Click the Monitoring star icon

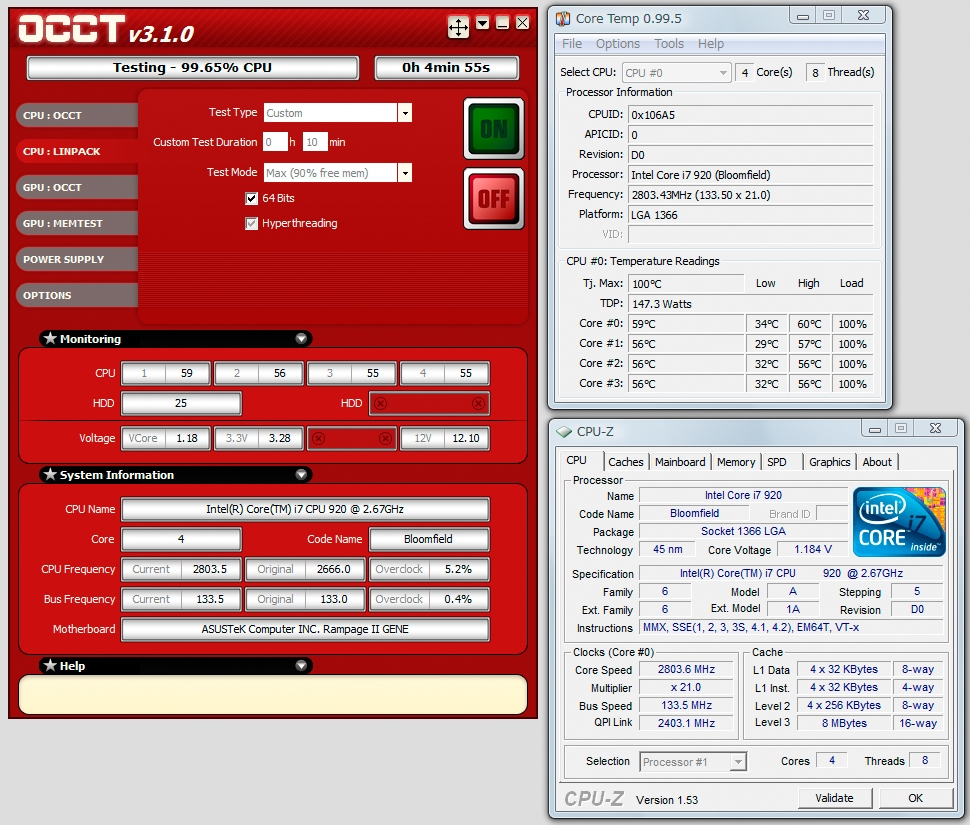tap(50, 338)
